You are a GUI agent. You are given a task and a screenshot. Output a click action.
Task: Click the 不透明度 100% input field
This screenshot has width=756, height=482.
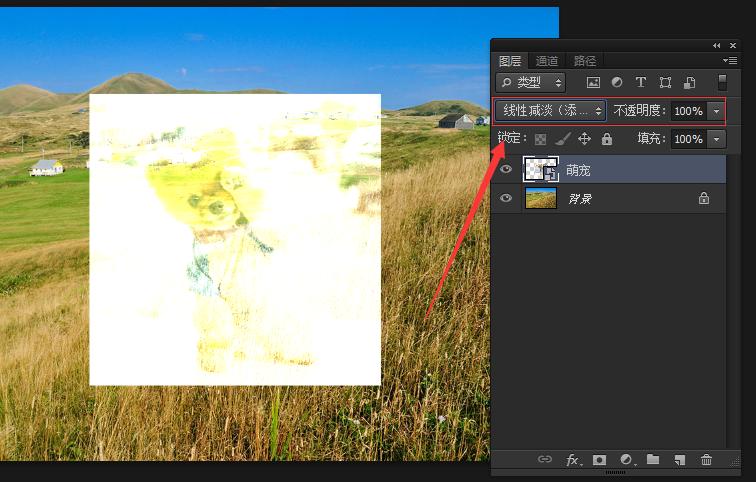pos(688,111)
